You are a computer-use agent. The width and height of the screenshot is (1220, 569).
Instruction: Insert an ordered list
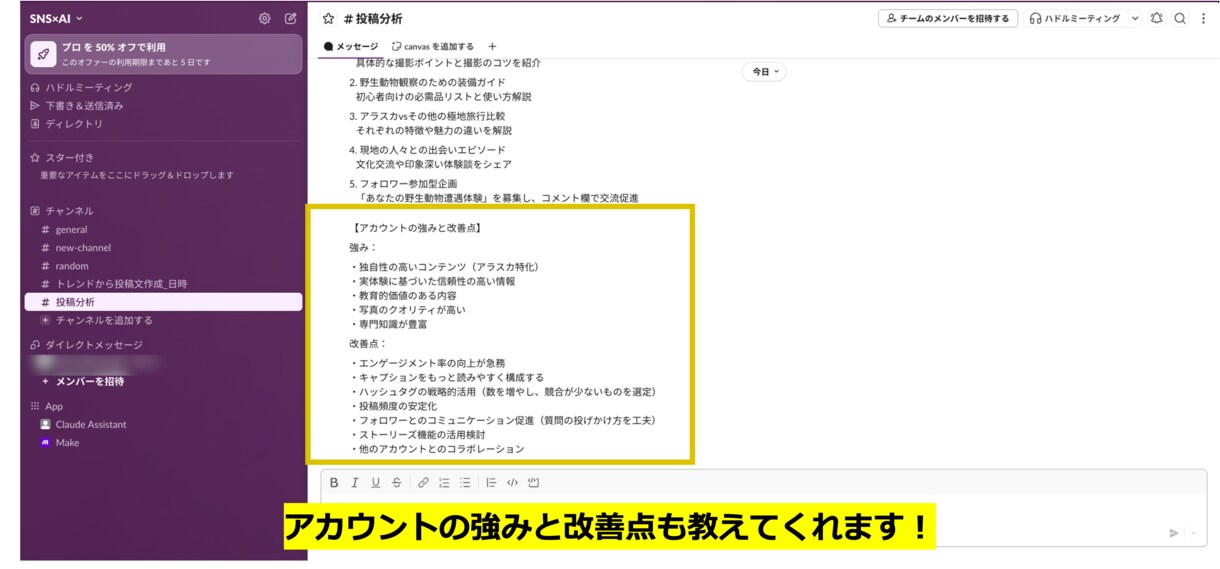[444, 483]
